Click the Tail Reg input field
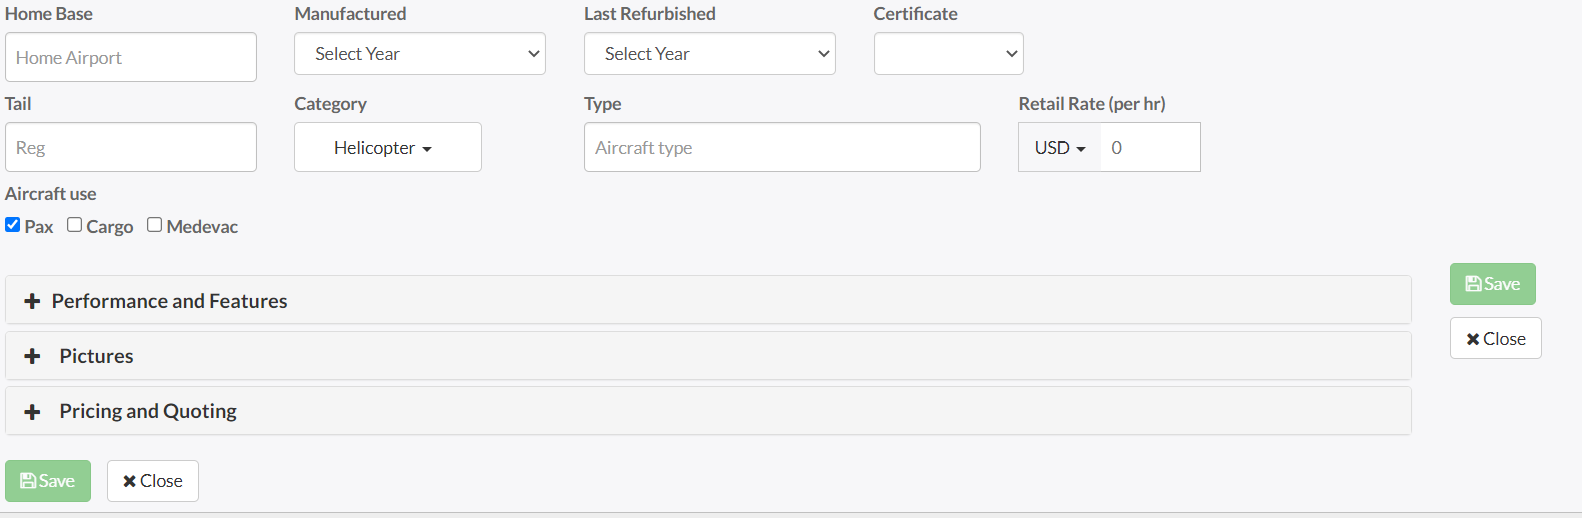Viewport: 1582px width, 518px height. (131, 148)
